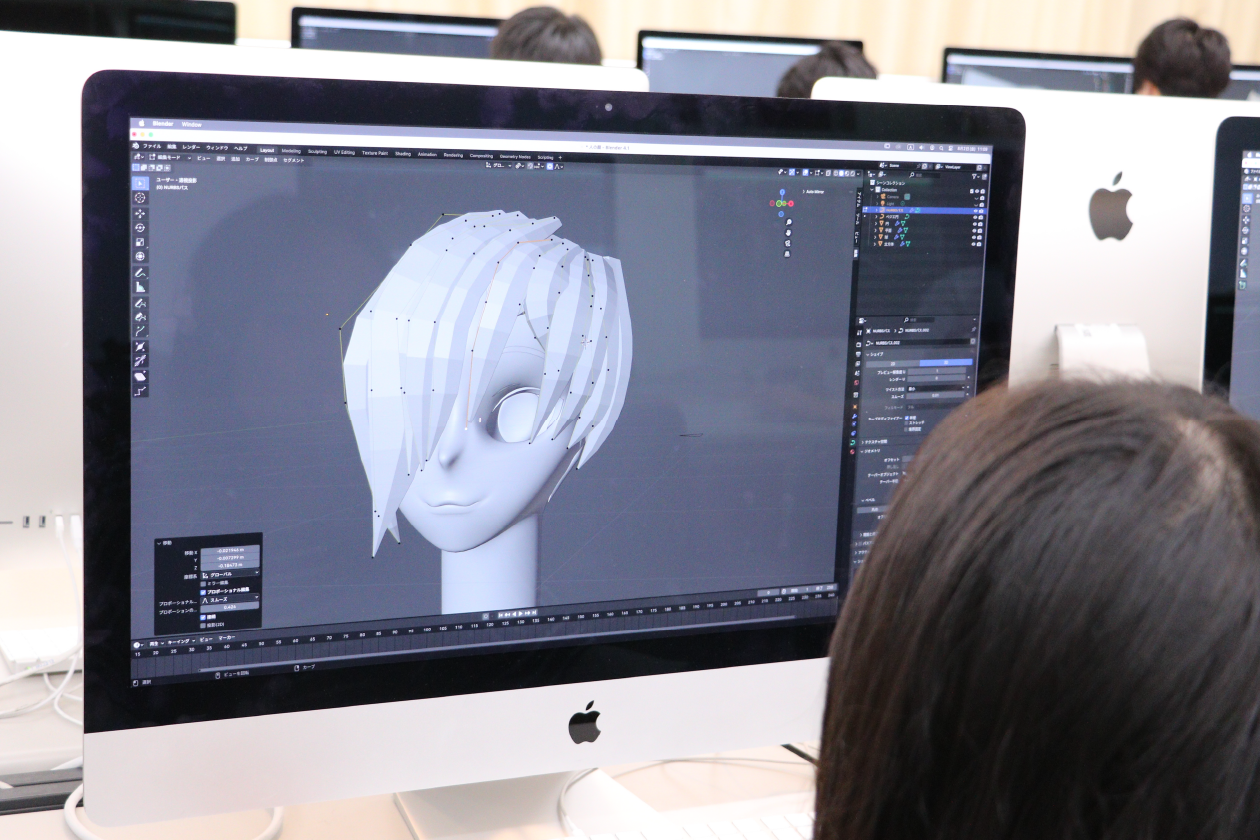The width and height of the screenshot is (1260, 840).
Task: Open the macOS Spotlight search icon
Action: tap(941, 148)
